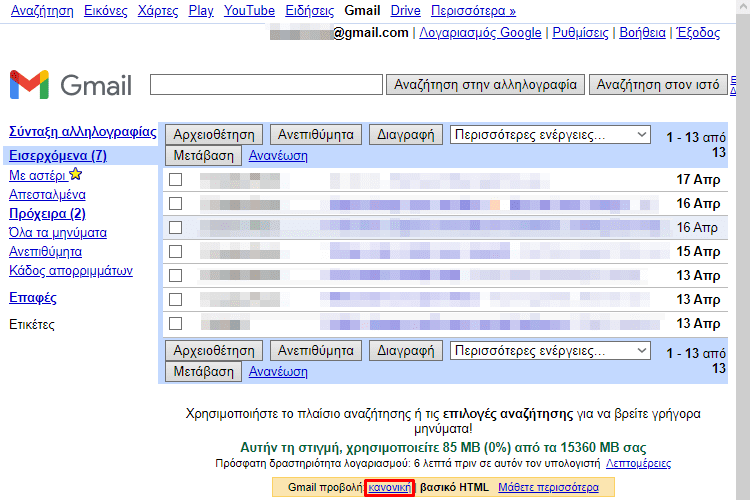The width and height of the screenshot is (750, 500).
Task: Click the star icon next to Με αστέρι
Action: [x=76, y=174]
